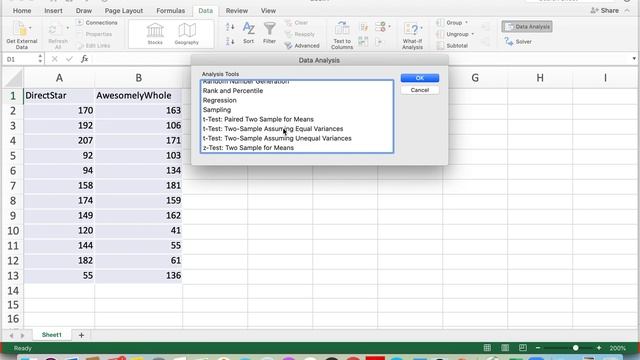Viewport: 640px width, 360px height.
Task: Open the Geography data type
Action: (187, 34)
